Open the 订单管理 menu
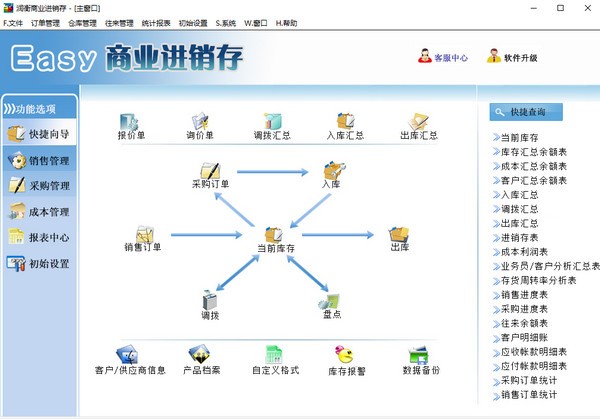Image resolution: width=600 pixels, height=419 pixels. tap(45, 23)
